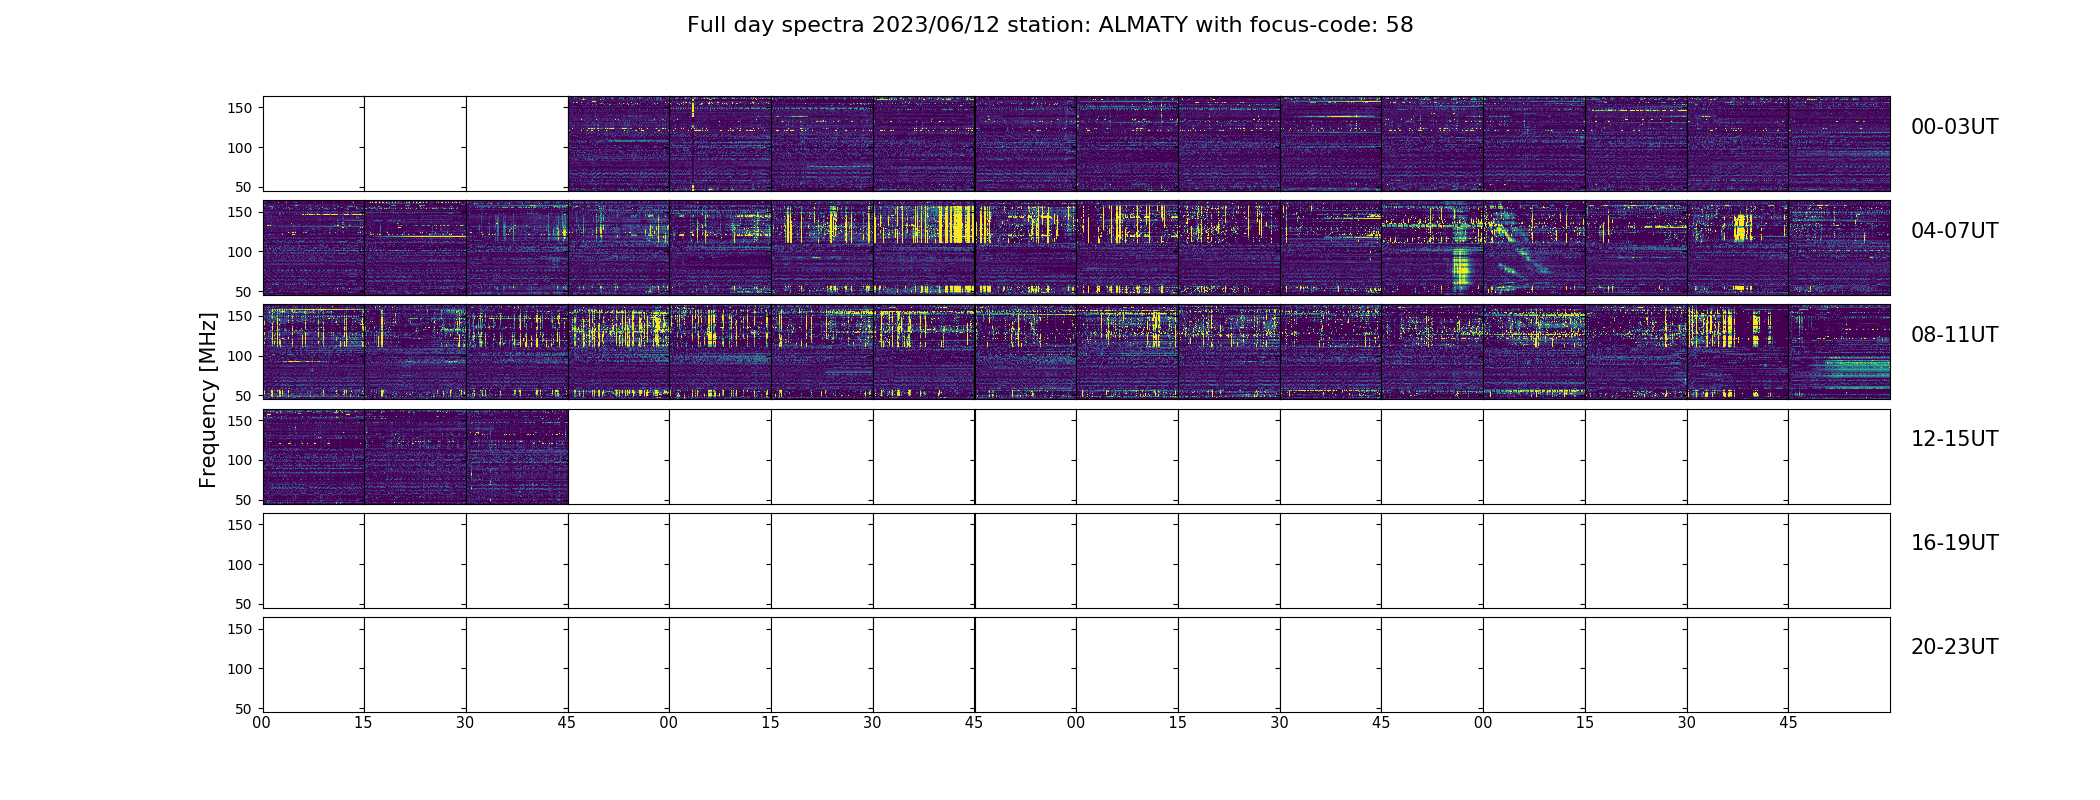Click the rightmost '45' time-axis tick label
The height and width of the screenshot is (800, 2100).
[x=1788, y=723]
